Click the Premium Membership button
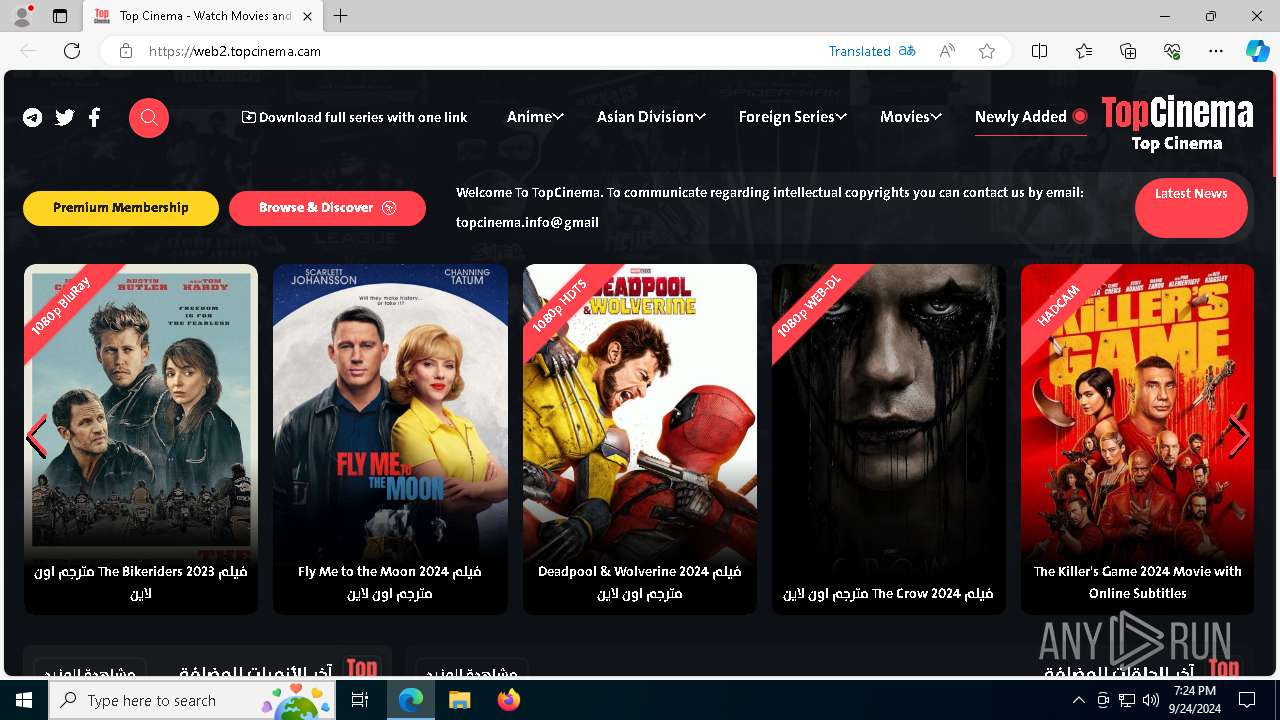This screenshot has width=1280, height=720. pos(121,208)
